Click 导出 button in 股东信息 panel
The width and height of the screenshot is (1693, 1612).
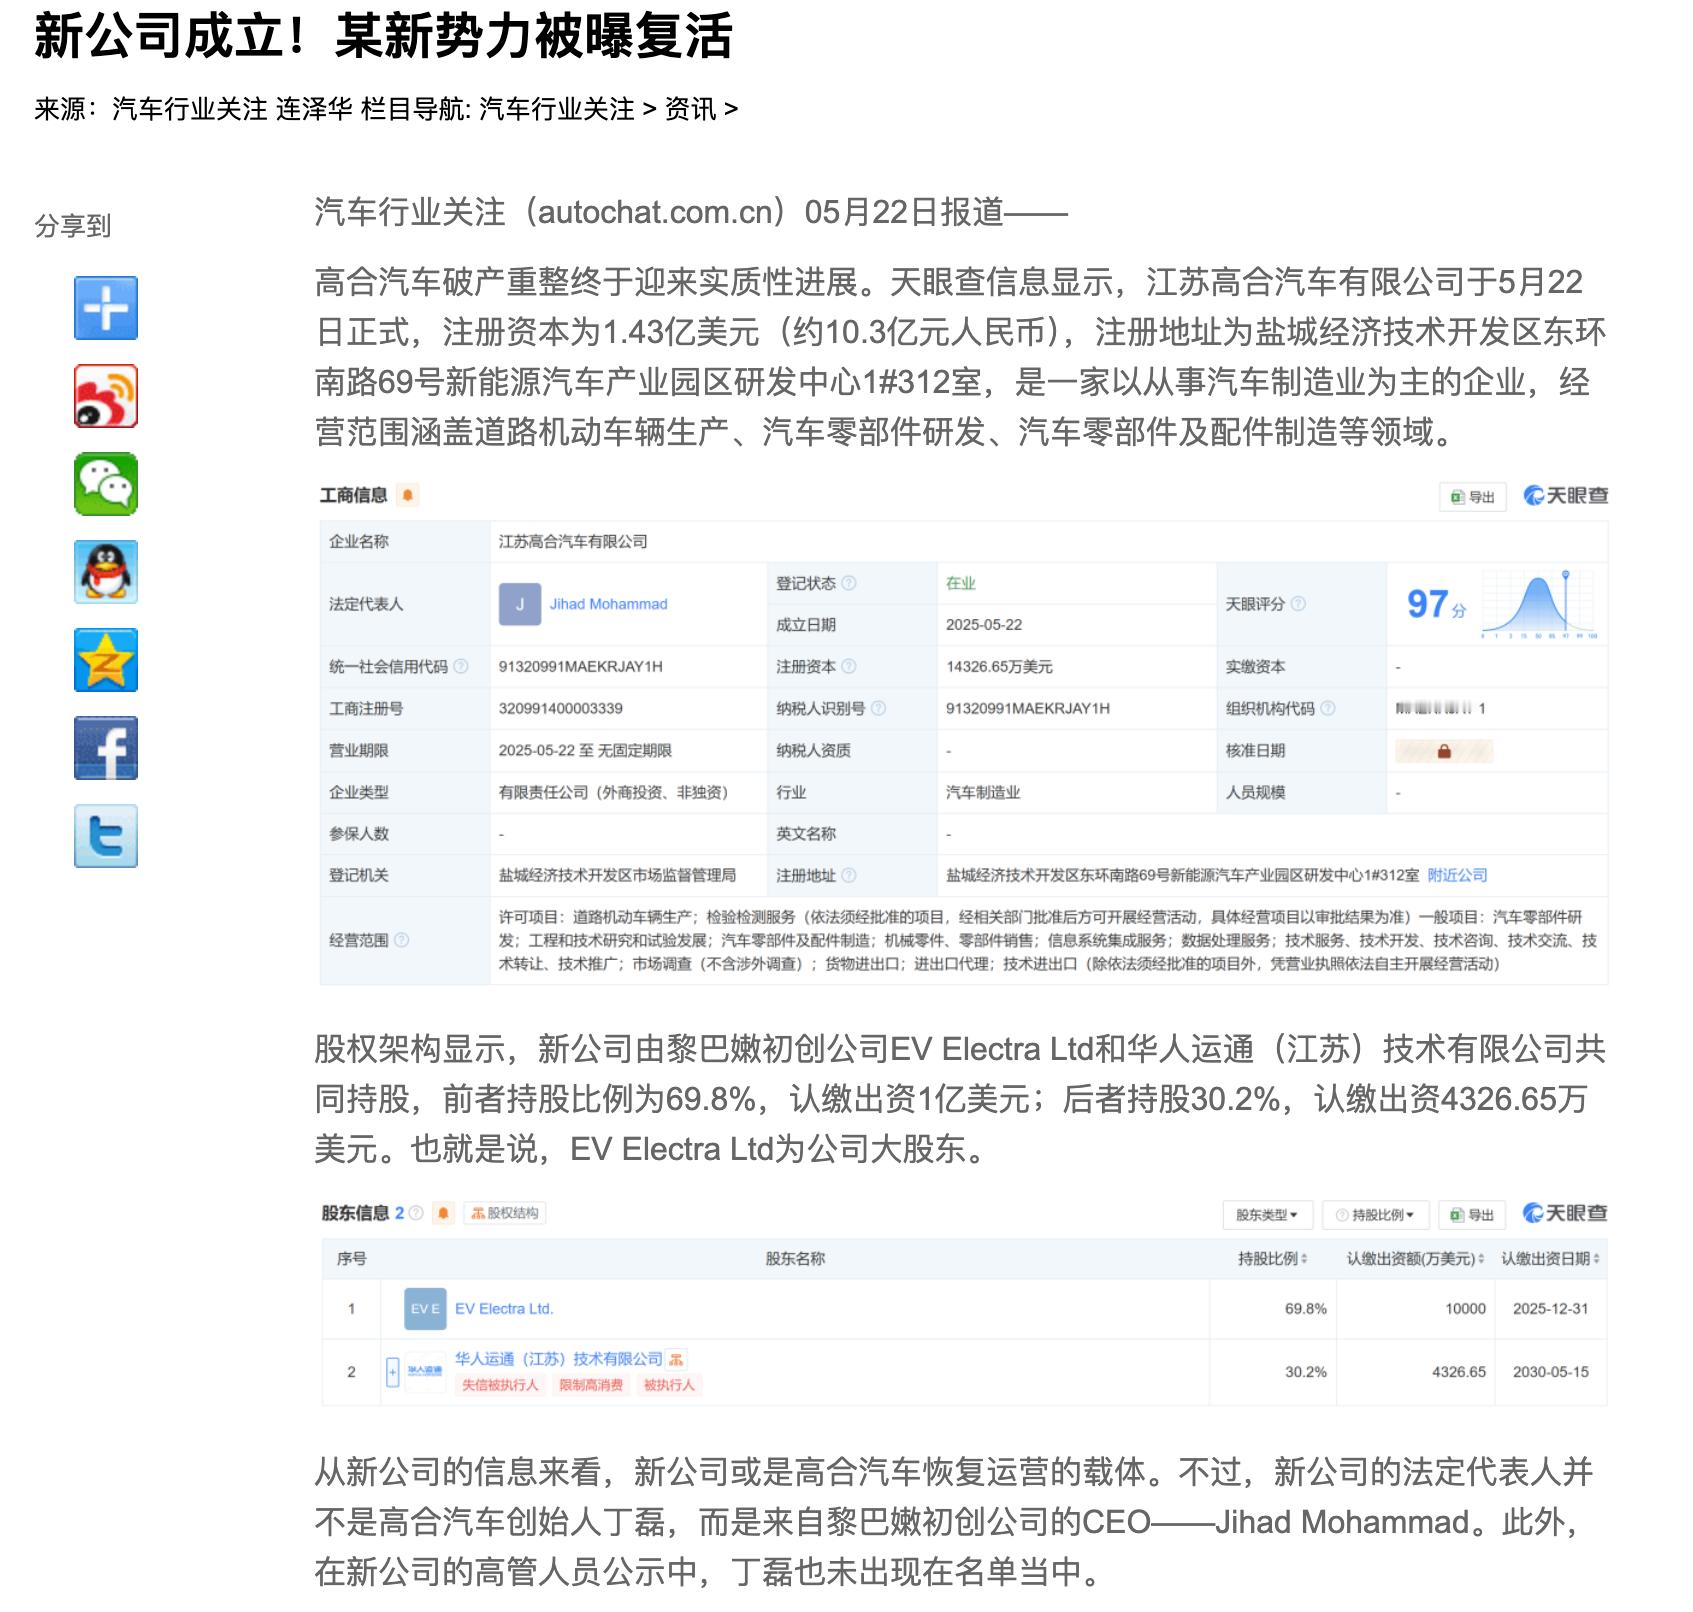[x=1472, y=1215]
